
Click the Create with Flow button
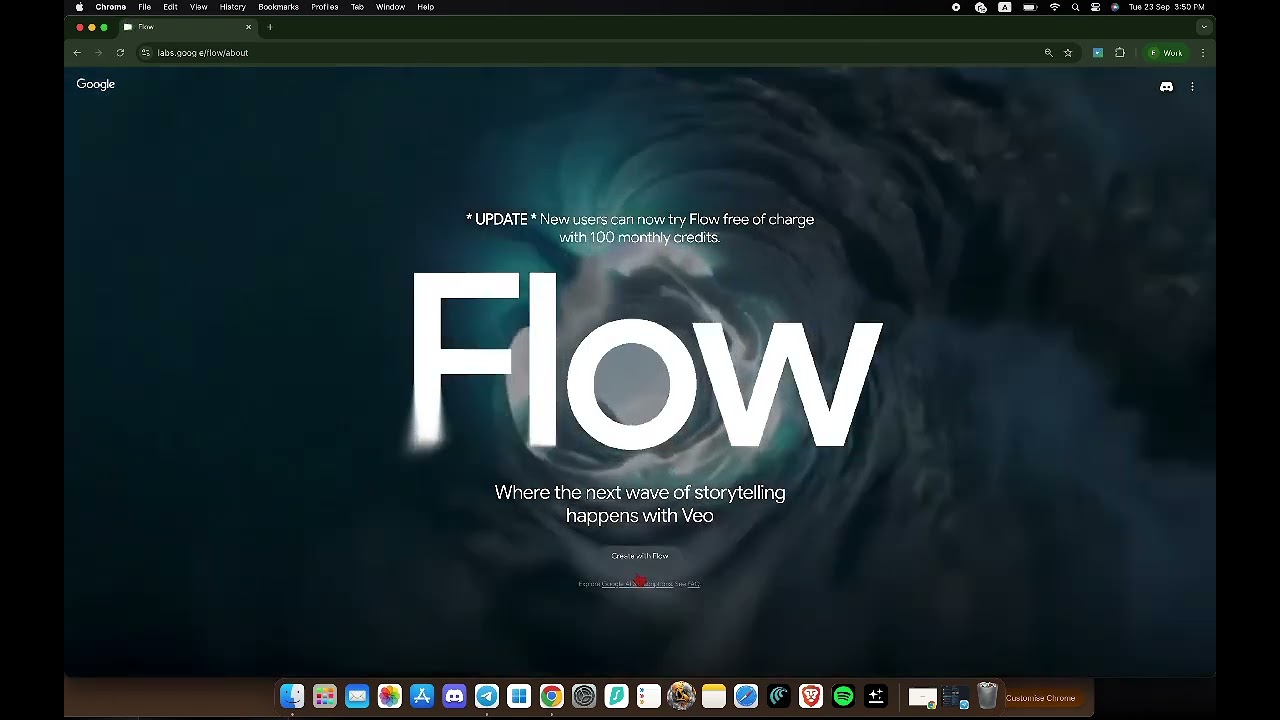pos(640,556)
